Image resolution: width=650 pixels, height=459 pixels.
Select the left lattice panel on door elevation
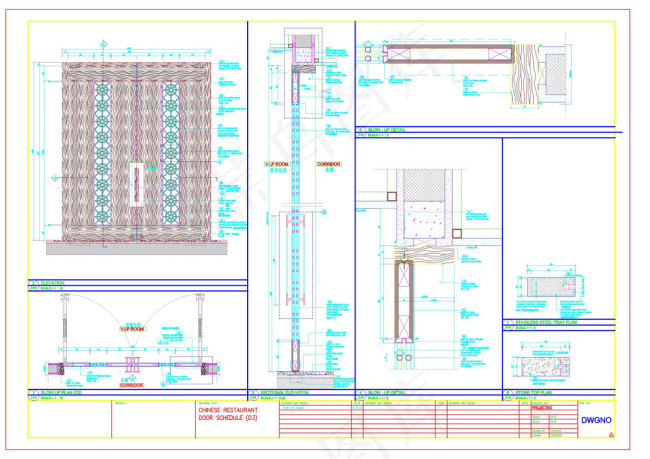pyautogui.click(x=102, y=153)
